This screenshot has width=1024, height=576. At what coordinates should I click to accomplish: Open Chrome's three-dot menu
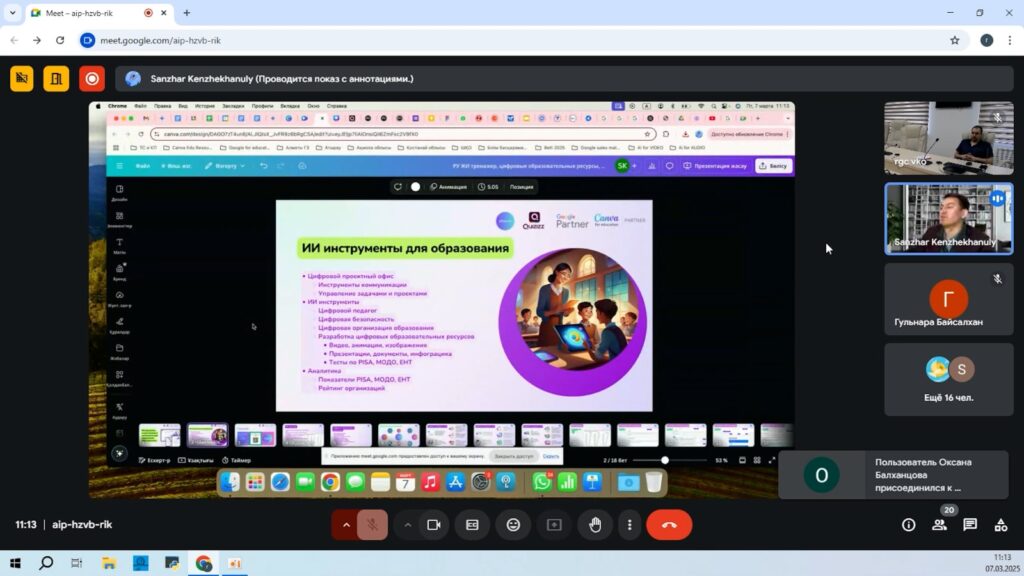[1010, 40]
